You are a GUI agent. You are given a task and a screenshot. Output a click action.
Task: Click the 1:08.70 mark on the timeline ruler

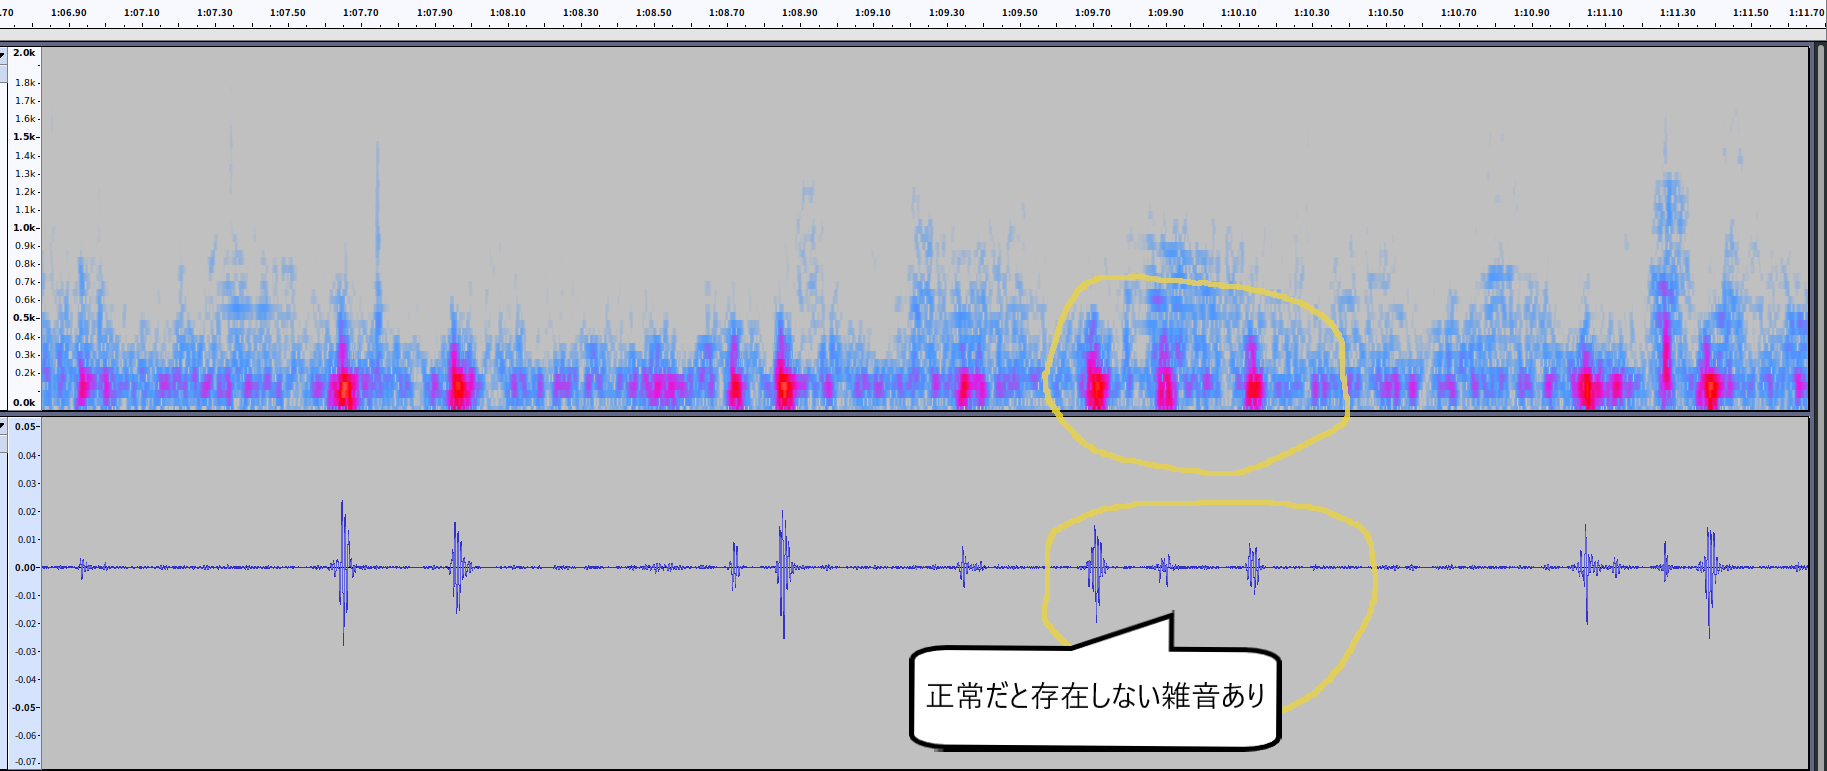727,13
